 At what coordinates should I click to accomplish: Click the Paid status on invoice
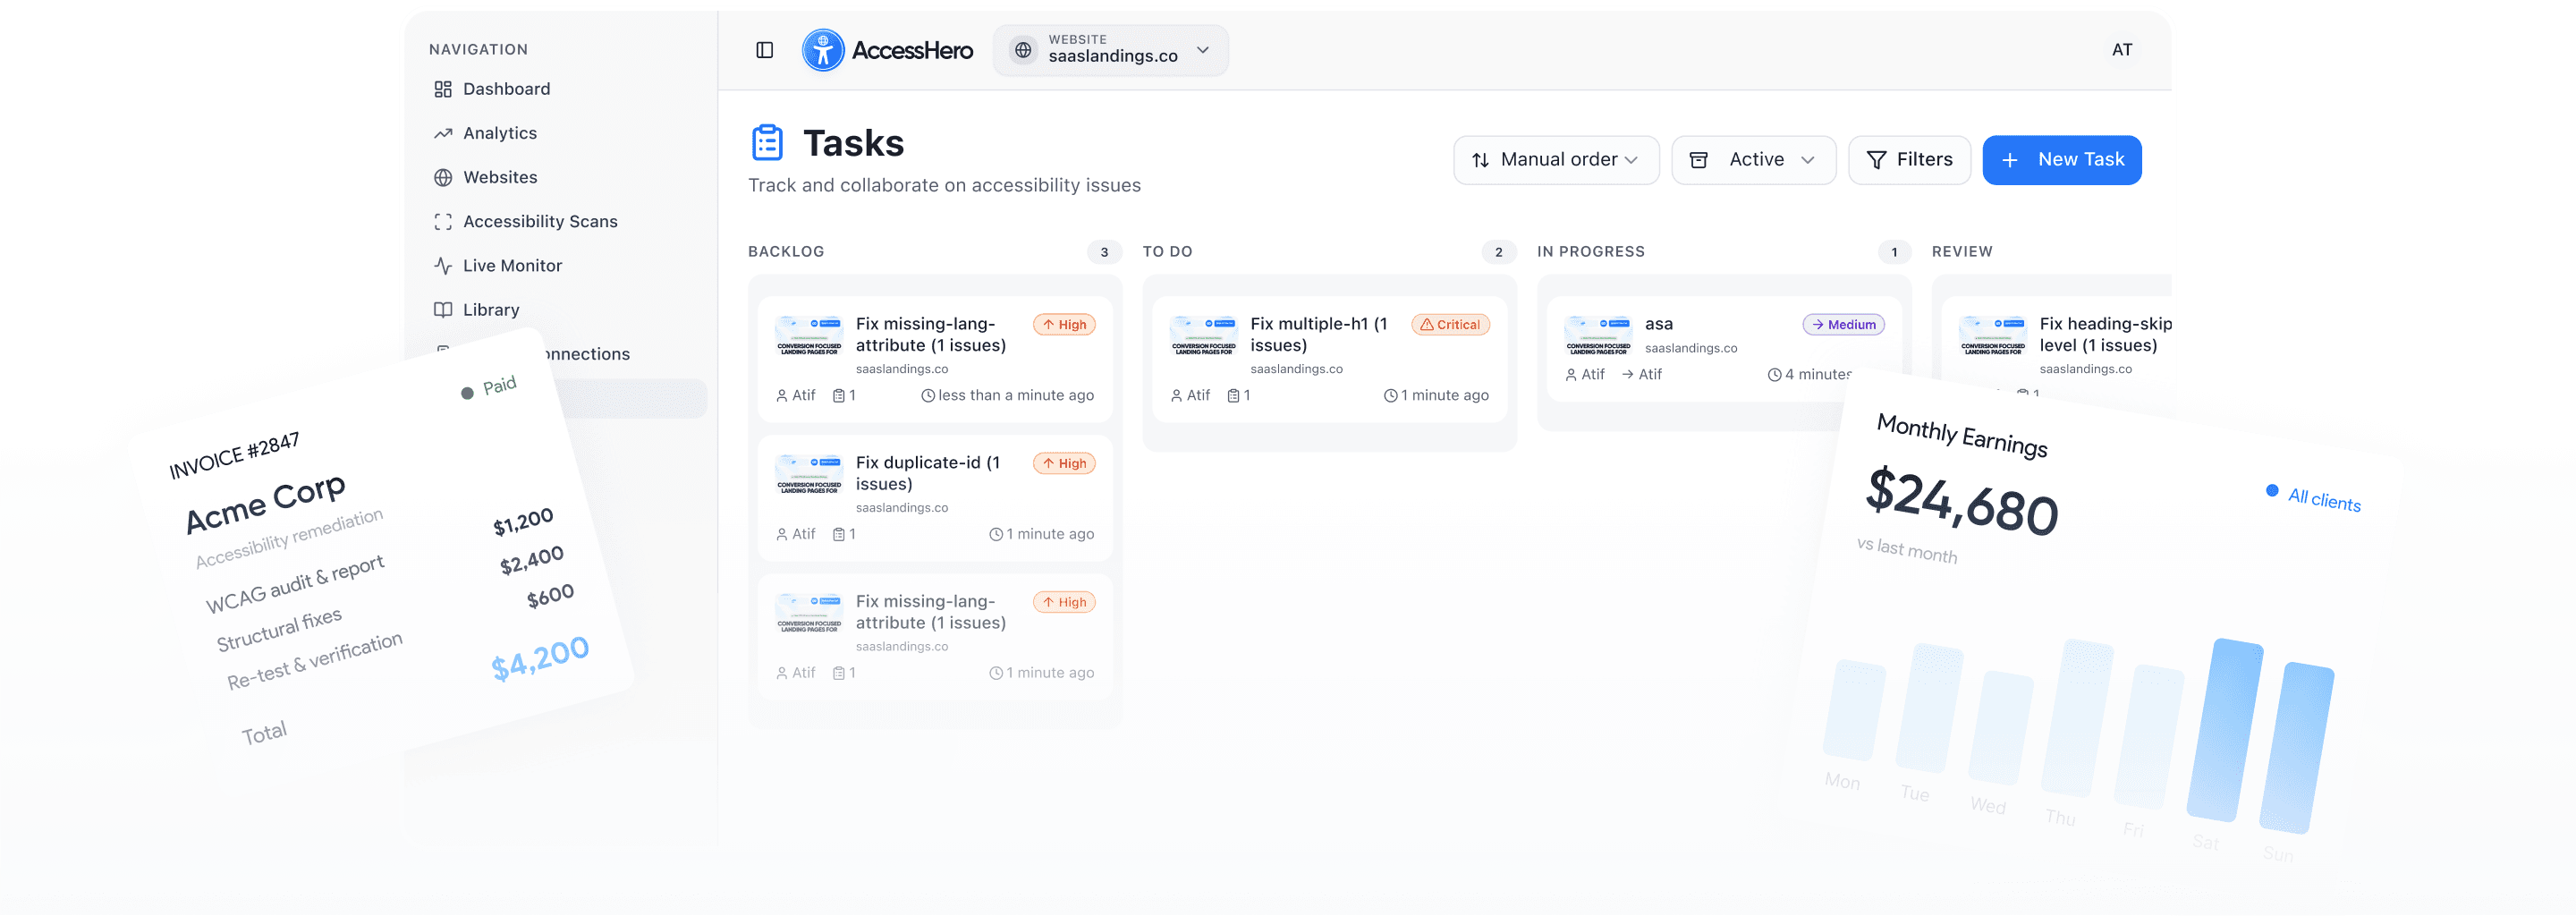[489, 388]
